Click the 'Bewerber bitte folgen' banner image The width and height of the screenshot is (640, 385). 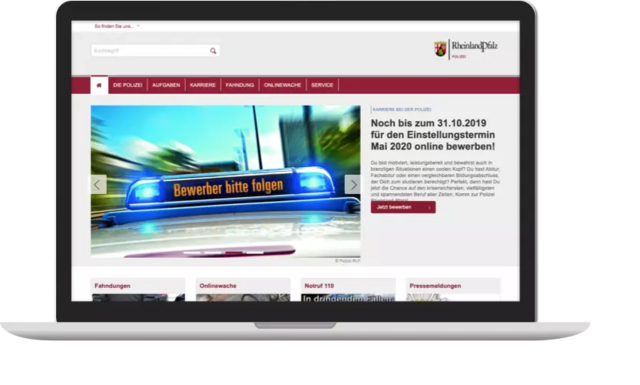pyautogui.click(x=225, y=182)
